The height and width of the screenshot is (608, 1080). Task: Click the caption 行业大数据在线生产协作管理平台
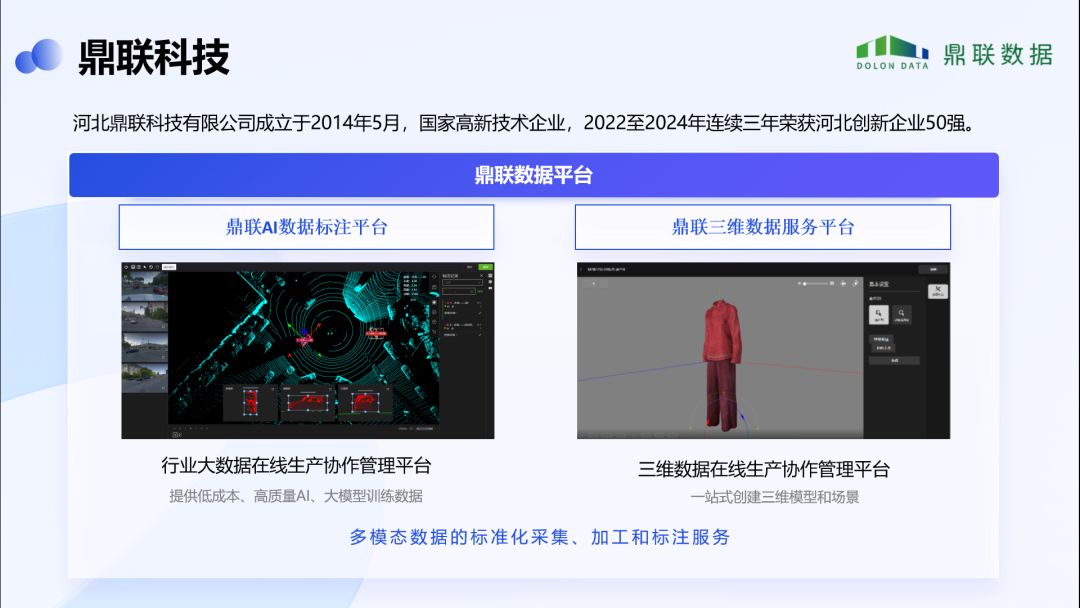(296, 465)
